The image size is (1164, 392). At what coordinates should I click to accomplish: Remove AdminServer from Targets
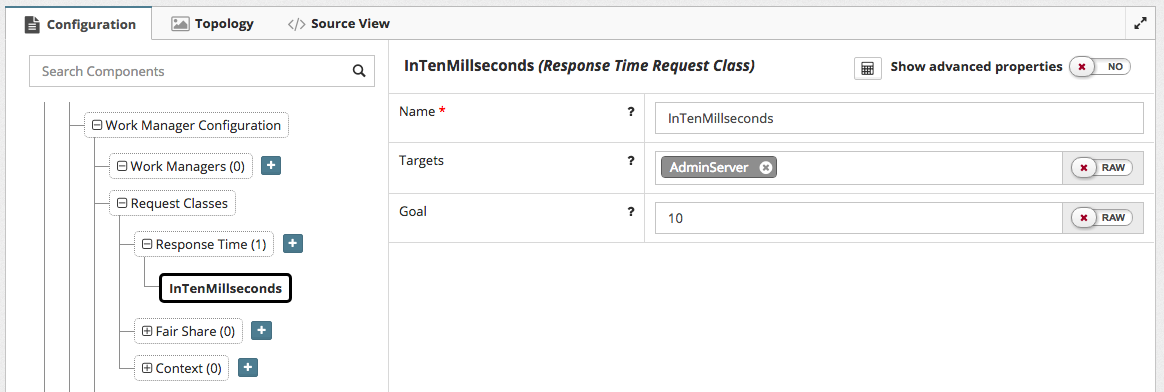click(765, 168)
